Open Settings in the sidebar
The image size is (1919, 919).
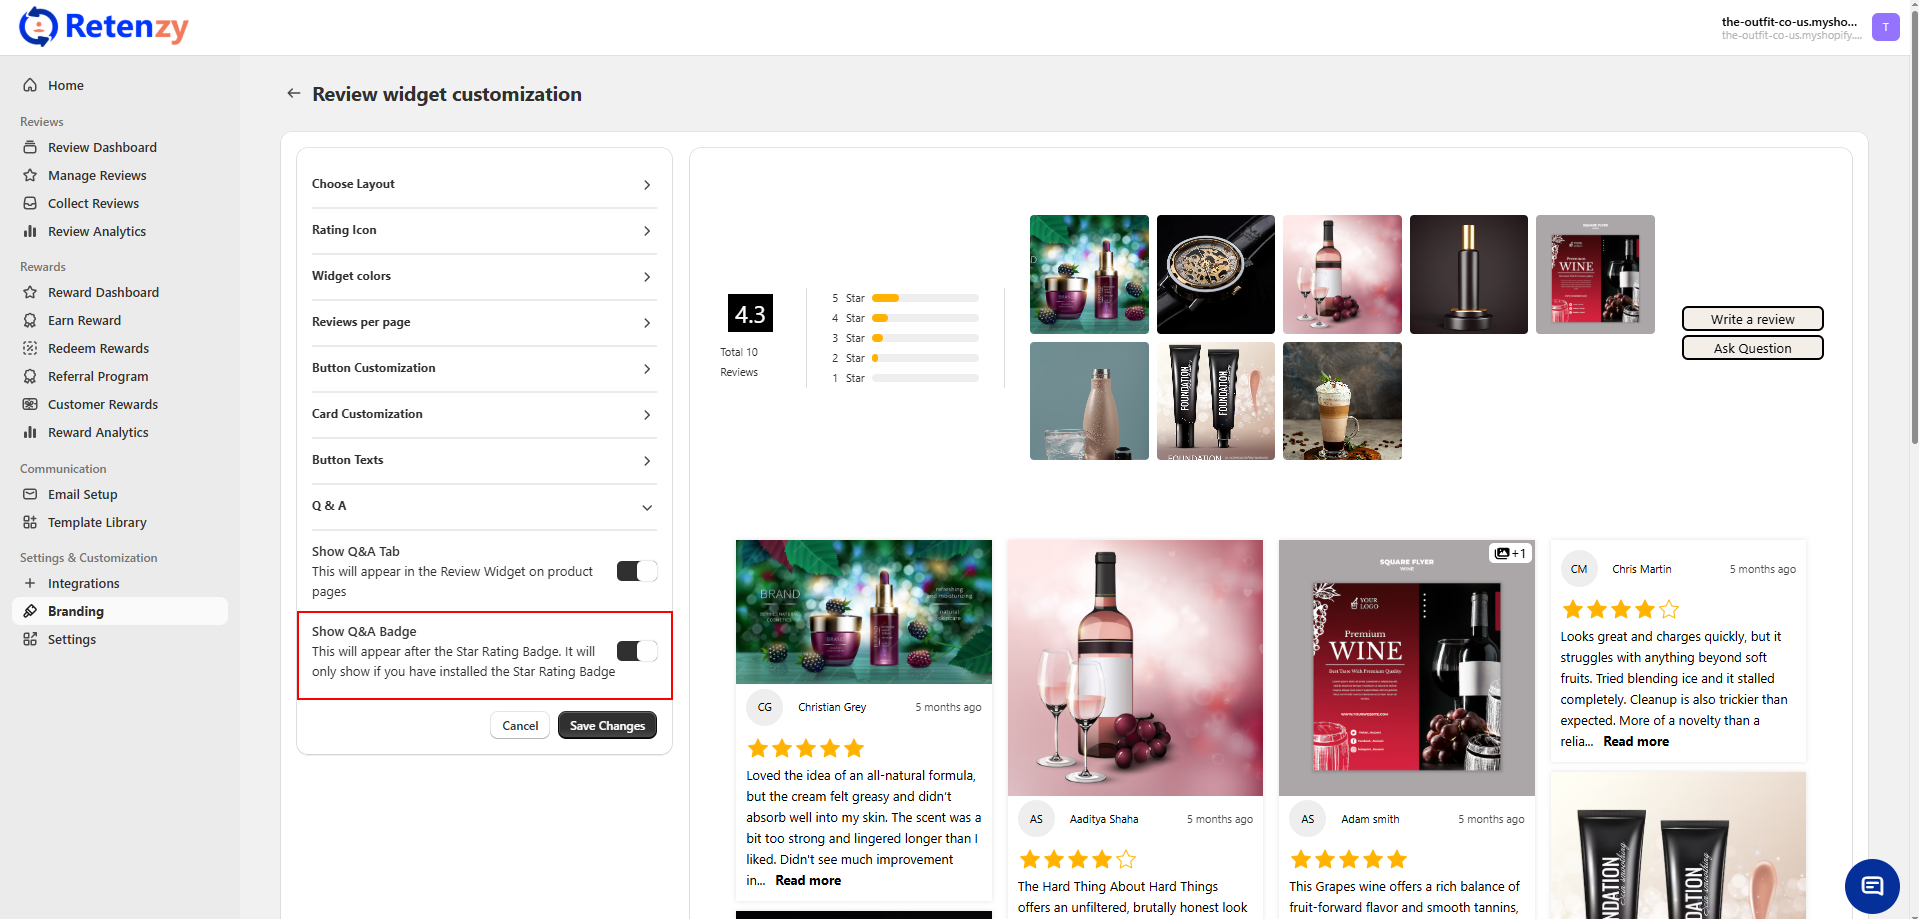[72, 639]
